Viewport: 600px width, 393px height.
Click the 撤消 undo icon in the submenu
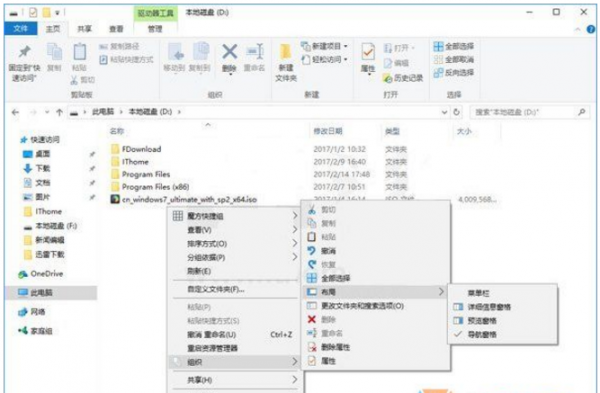point(312,251)
